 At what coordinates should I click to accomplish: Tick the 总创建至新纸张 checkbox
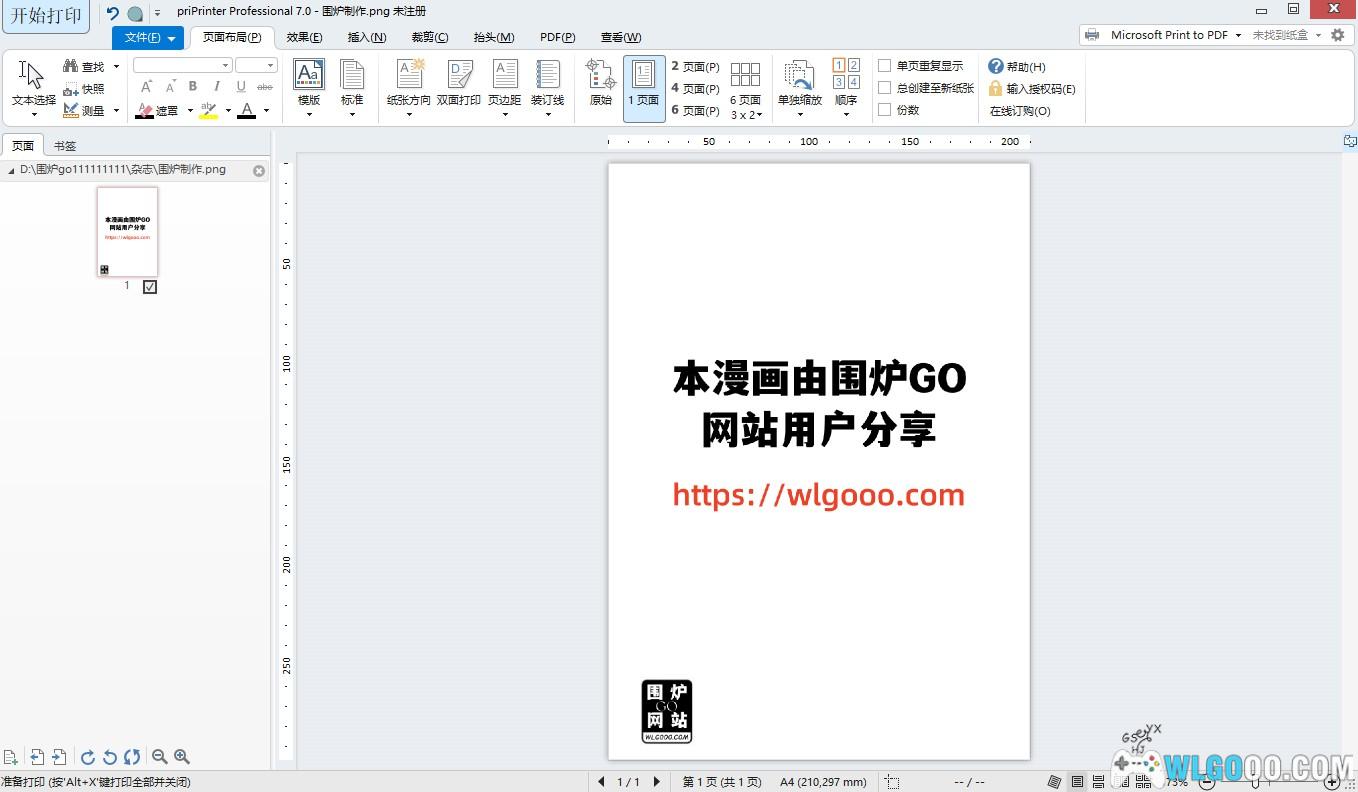[x=885, y=88]
